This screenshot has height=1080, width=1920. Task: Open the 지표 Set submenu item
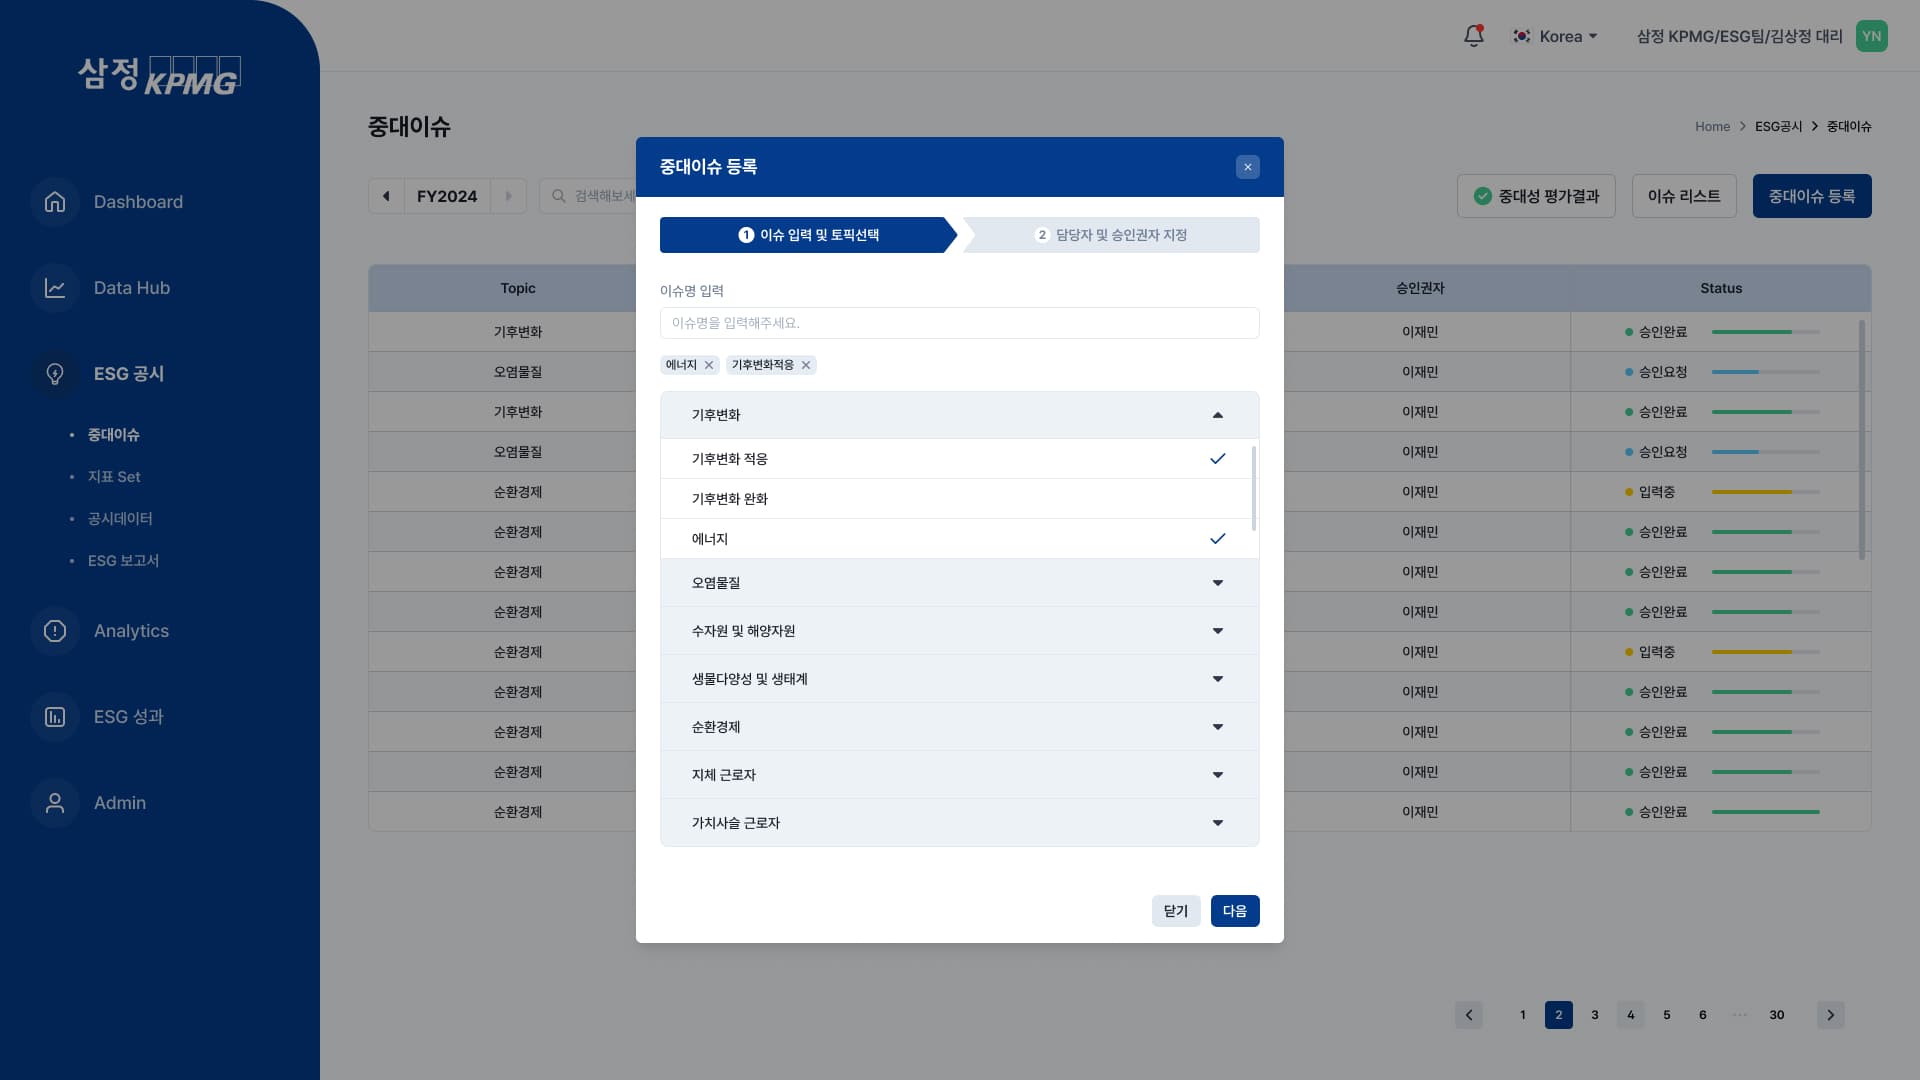click(114, 477)
